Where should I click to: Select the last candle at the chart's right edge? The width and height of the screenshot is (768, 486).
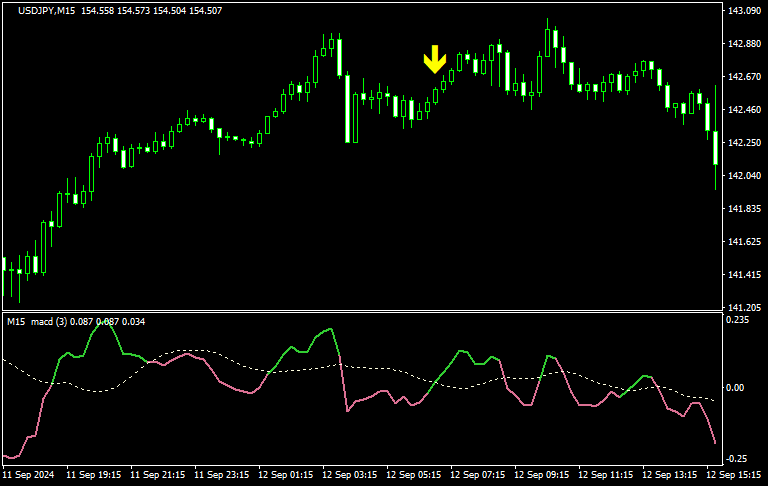tap(716, 148)
